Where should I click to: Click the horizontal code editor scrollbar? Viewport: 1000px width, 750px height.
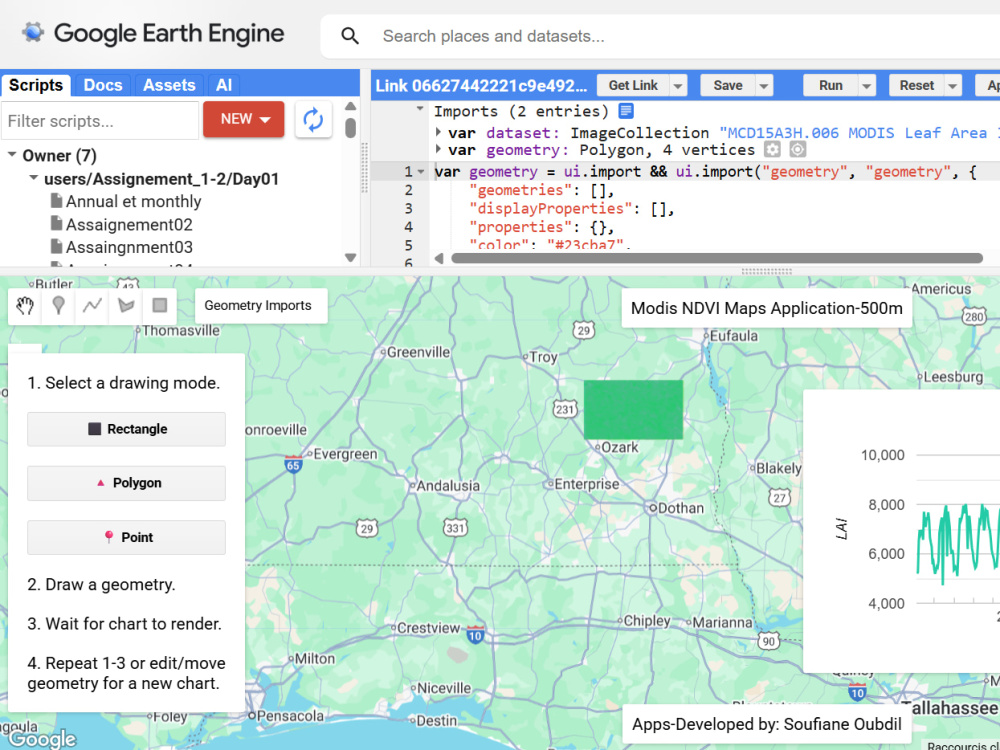point(717,258)
